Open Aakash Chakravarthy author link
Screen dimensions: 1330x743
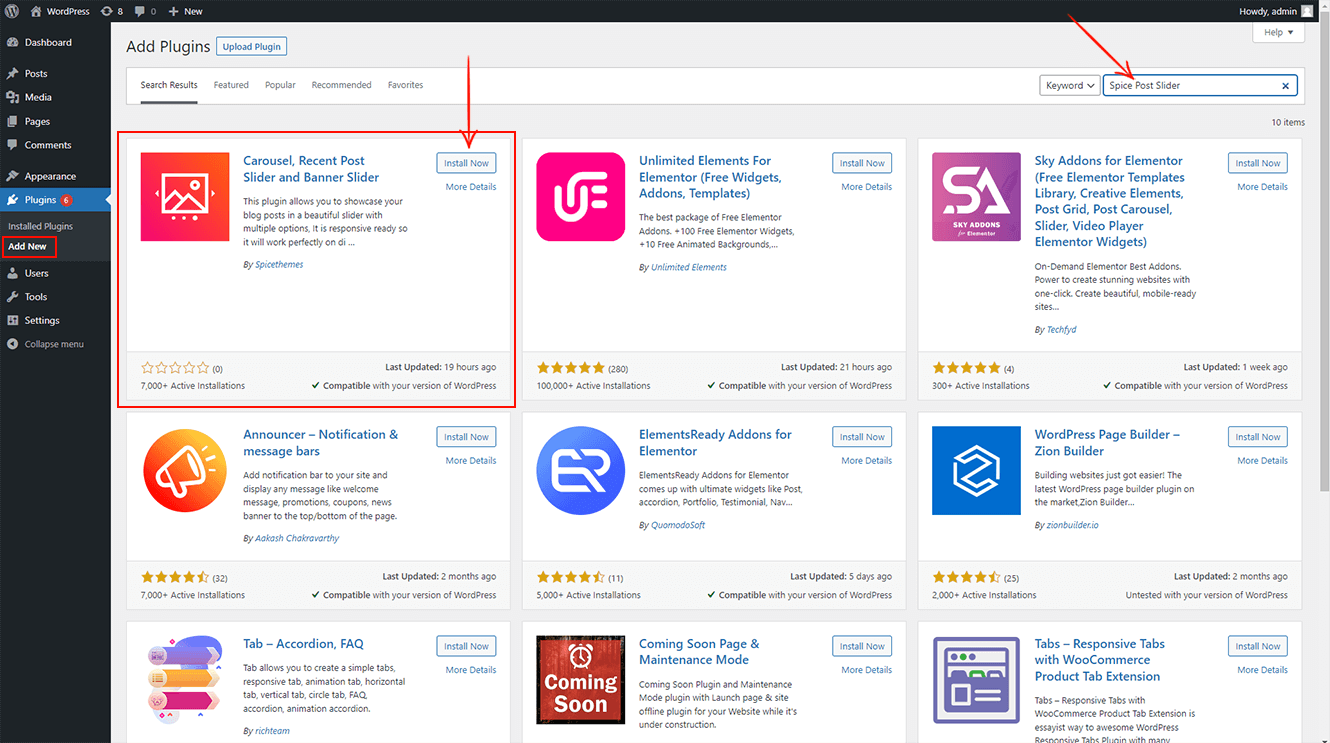(x=297, y=538)
